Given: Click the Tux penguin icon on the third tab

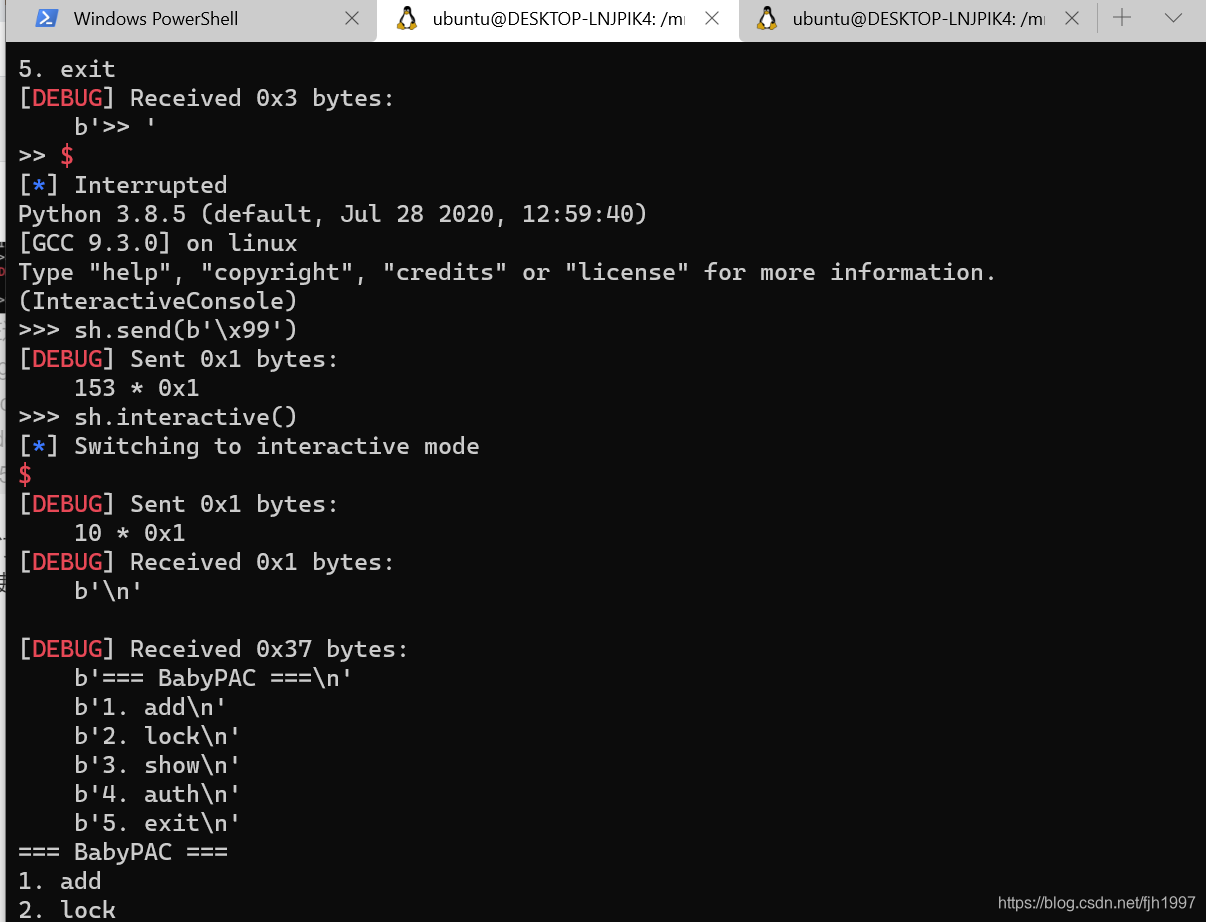Looking at the screenshot, I should point(767,18).
